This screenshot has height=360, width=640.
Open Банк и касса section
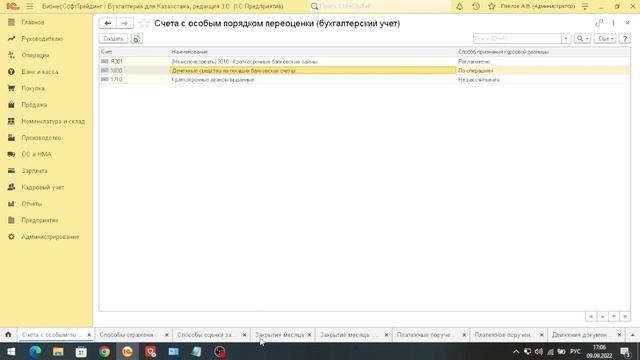[x=40, y=72]
